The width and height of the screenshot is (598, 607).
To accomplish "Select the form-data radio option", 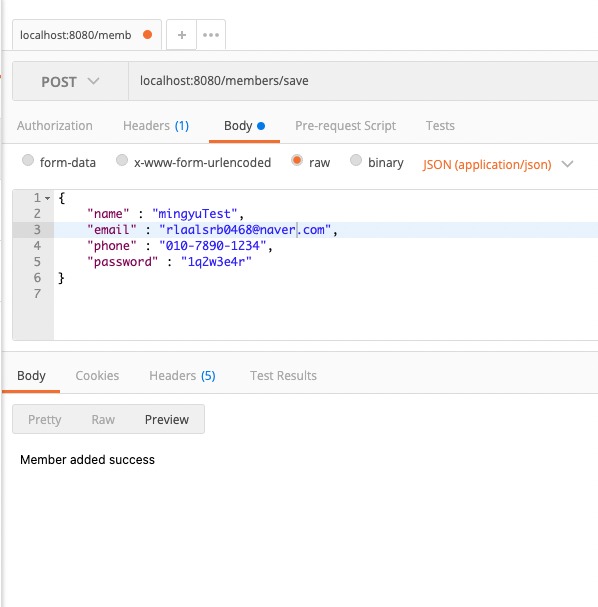I will click(x=28, y=160).
